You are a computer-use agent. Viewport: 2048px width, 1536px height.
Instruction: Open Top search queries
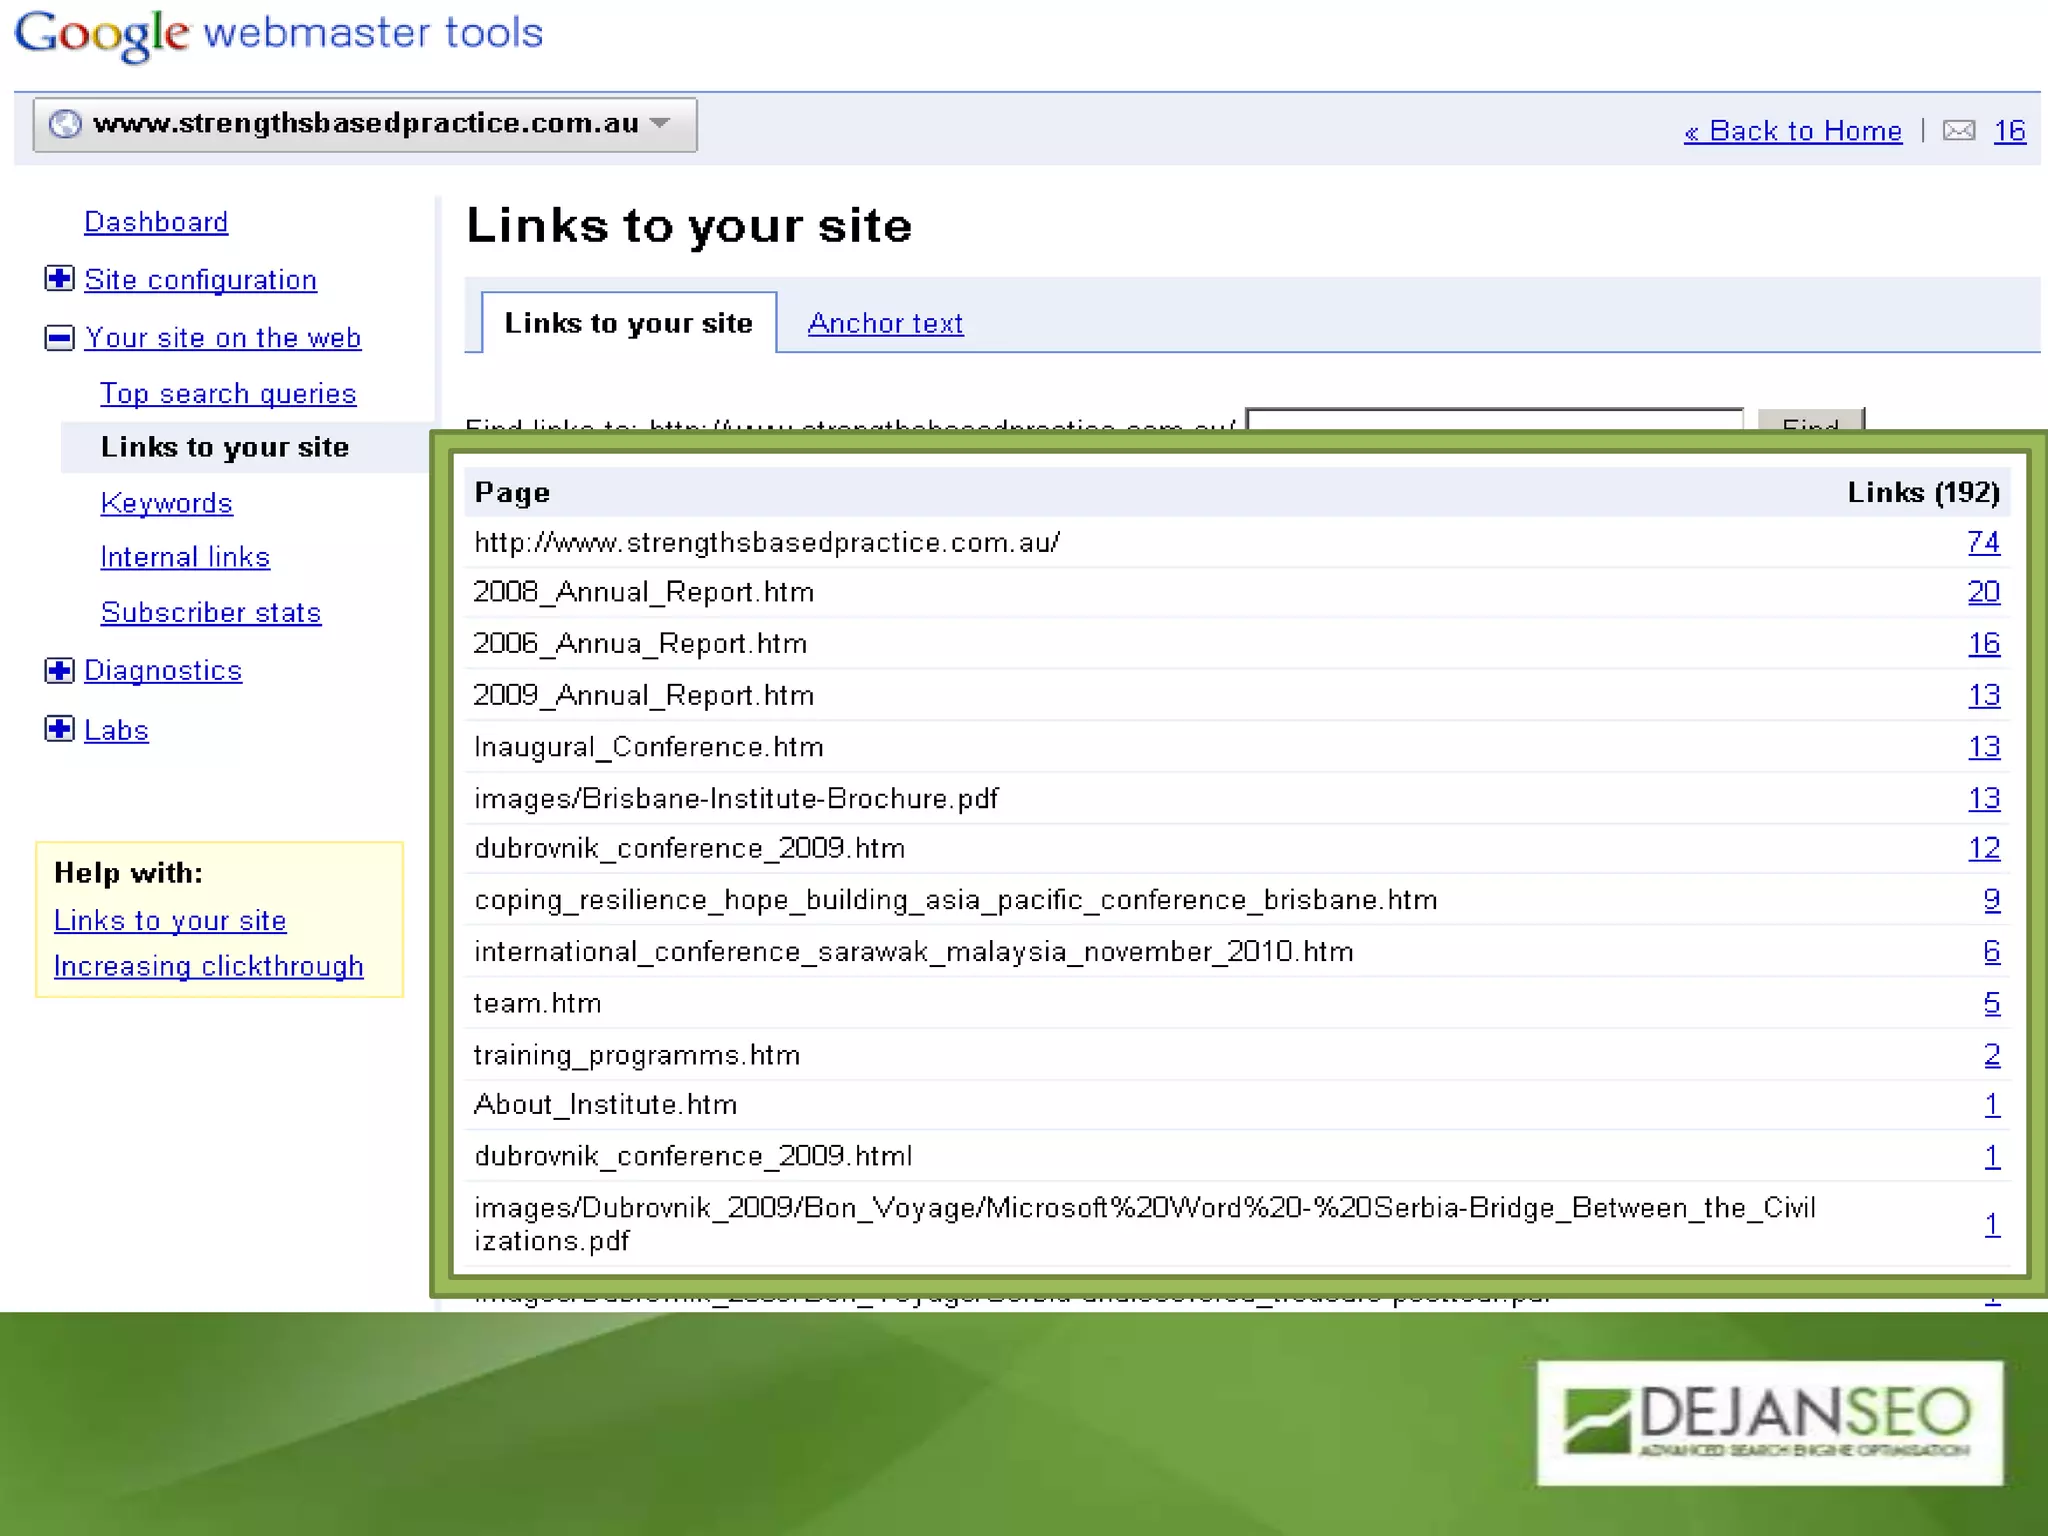228,394
